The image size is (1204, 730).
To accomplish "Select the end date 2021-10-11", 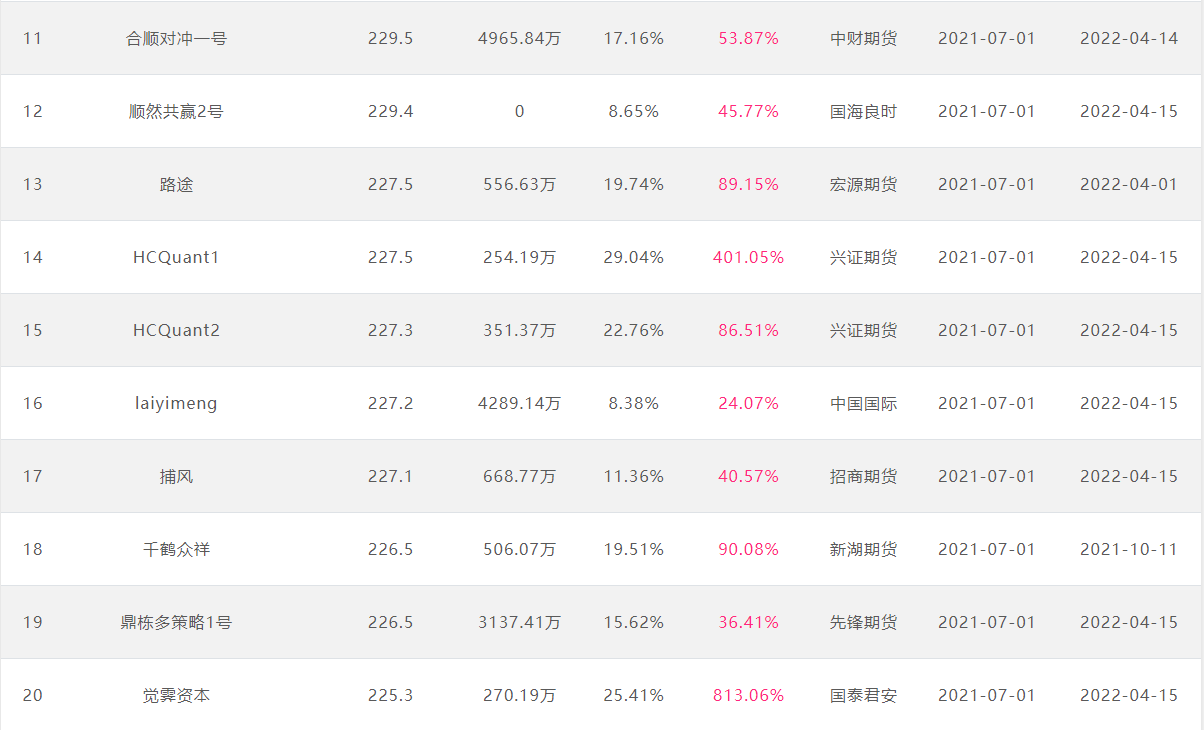I will pyautogui.click(x=1129, y=549).
